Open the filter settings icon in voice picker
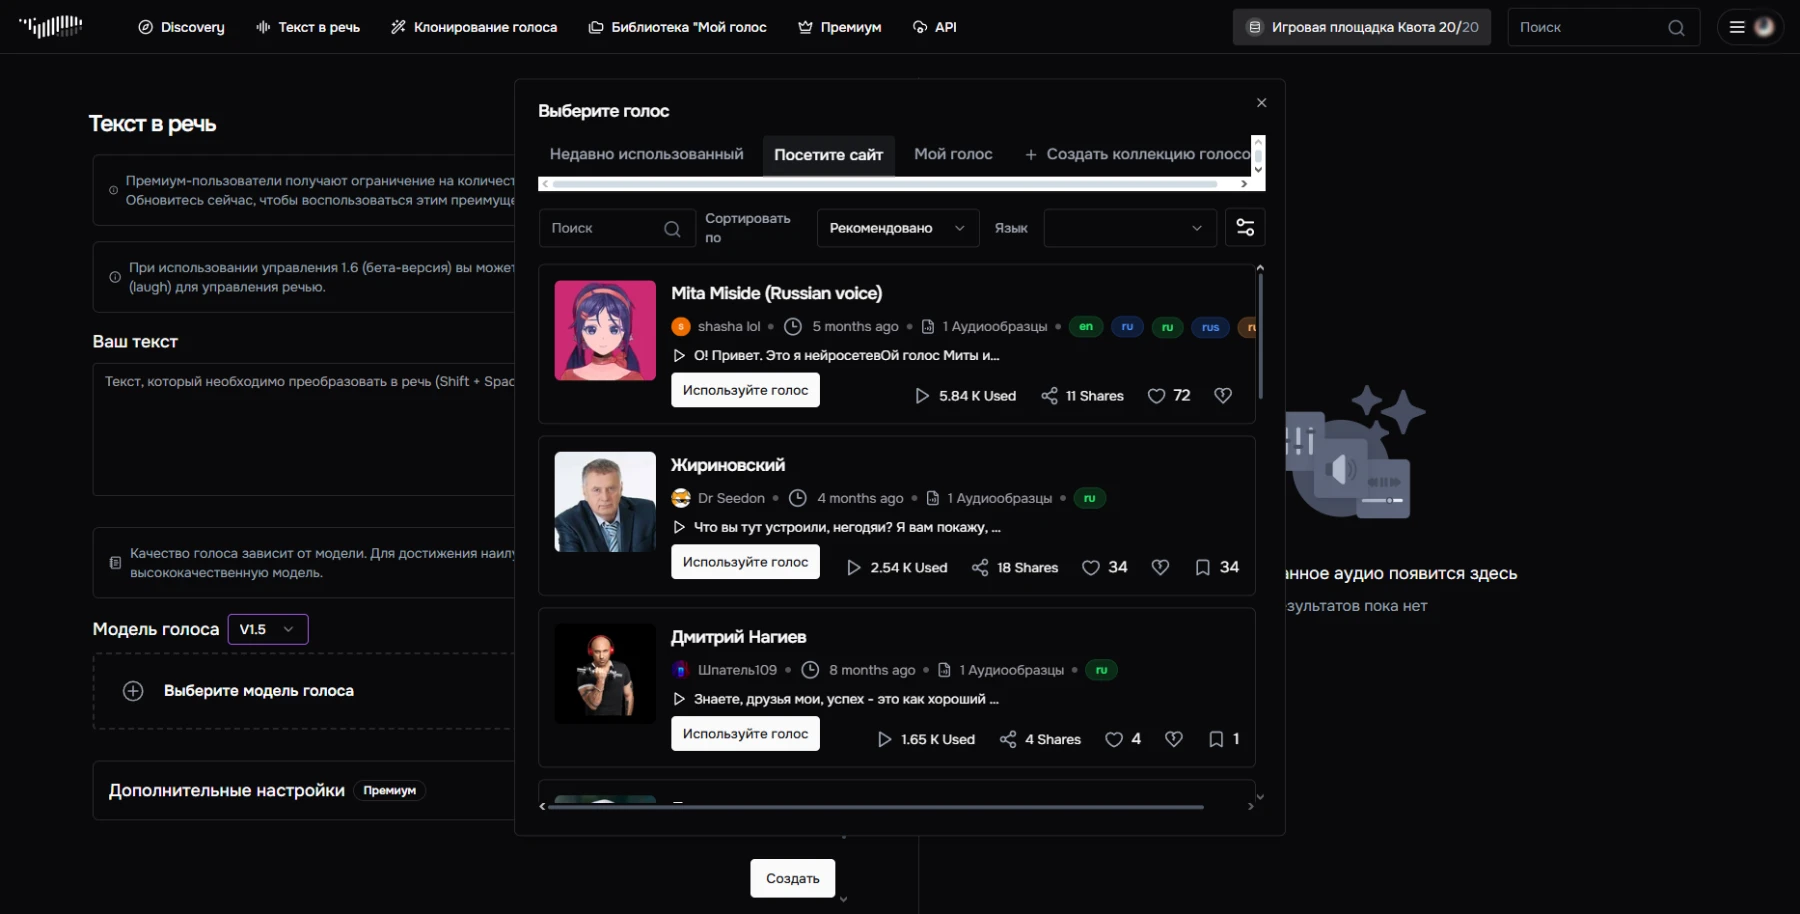This screenshot has height=914, width=1800. [1245, 228]
